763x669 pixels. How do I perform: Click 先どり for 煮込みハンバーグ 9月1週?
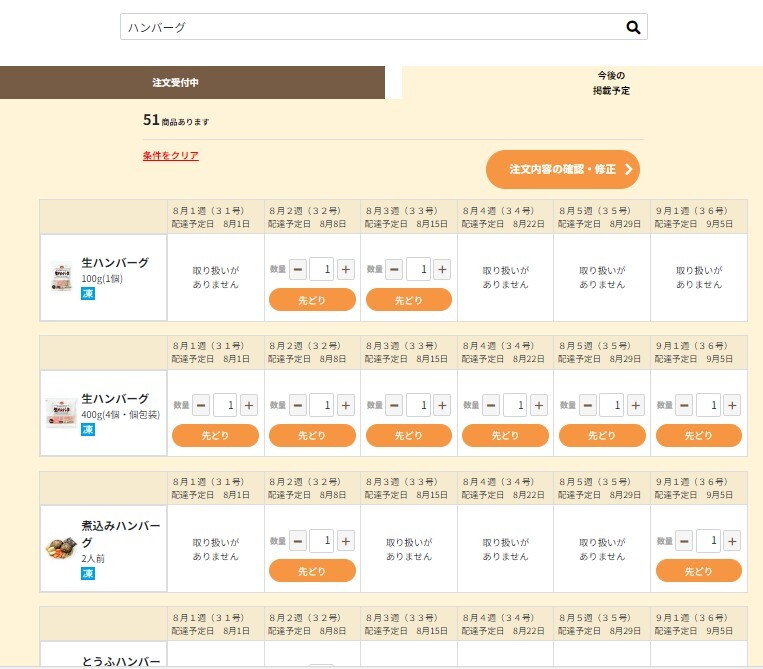tap(699, 571)
